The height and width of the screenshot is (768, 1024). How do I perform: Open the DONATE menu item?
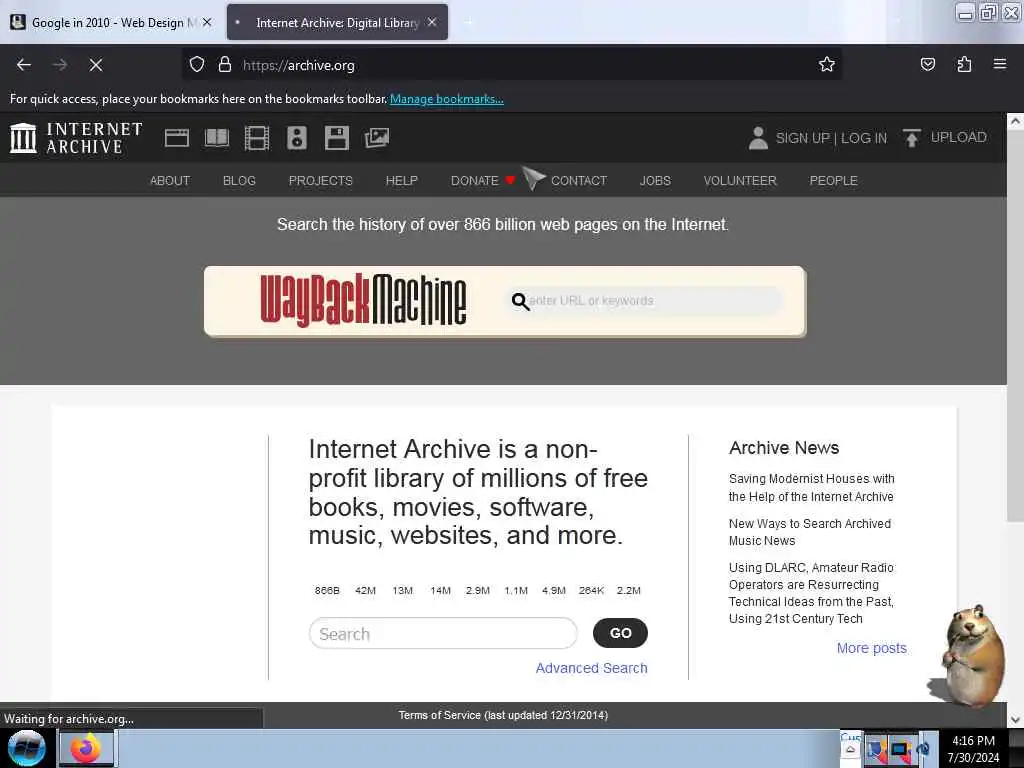482,180
